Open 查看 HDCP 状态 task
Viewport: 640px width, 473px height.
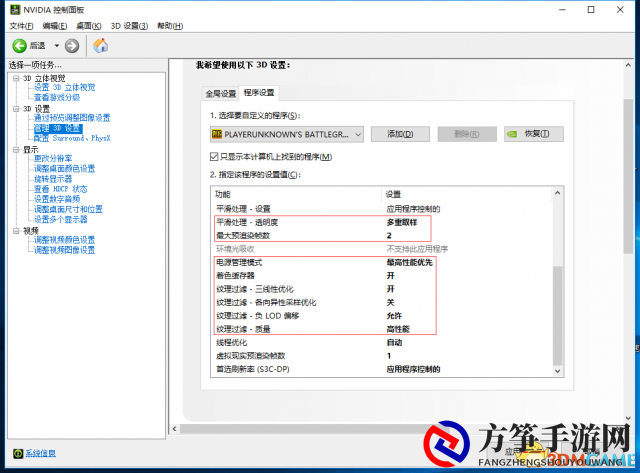pos(60,189)
